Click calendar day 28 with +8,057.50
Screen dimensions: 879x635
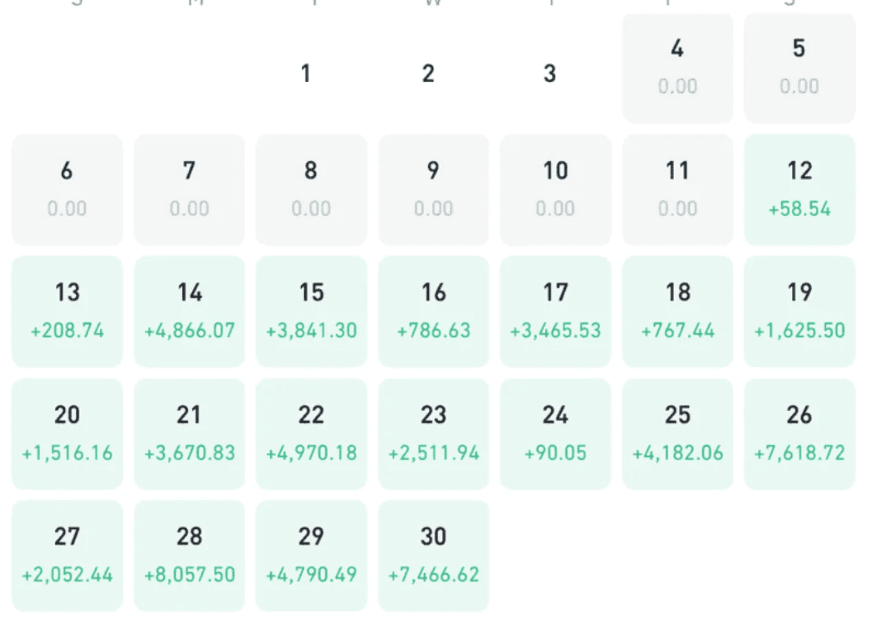pyautogui.click(x=189, y=556)
